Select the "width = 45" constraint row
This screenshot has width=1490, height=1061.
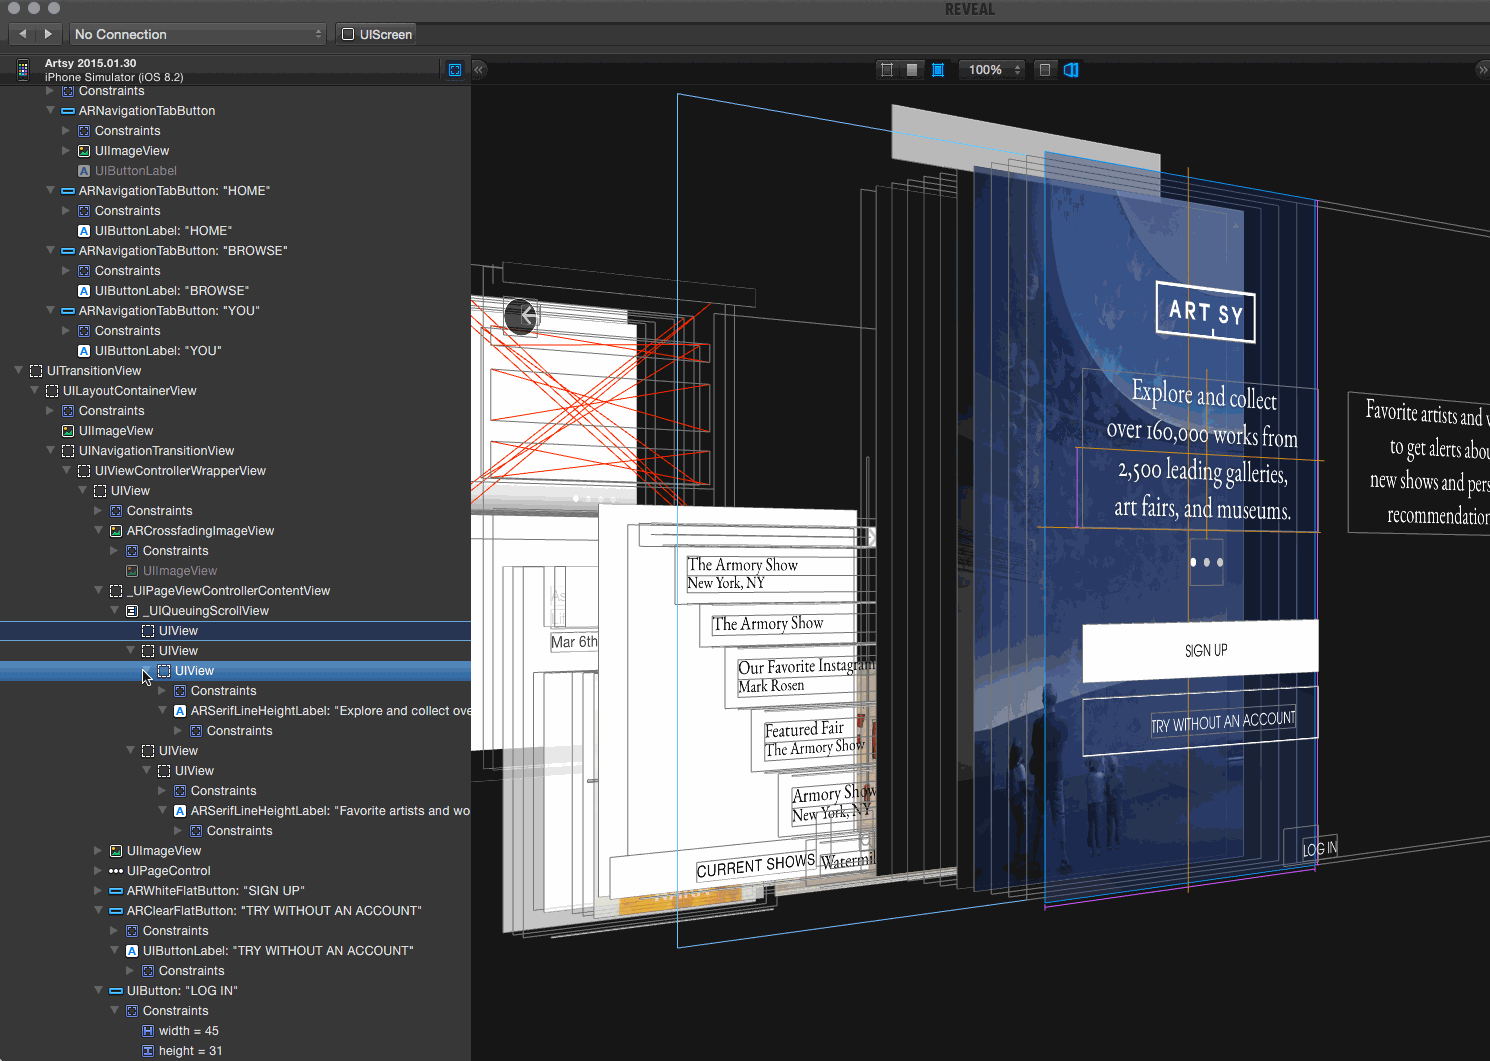click(188, 1031)
